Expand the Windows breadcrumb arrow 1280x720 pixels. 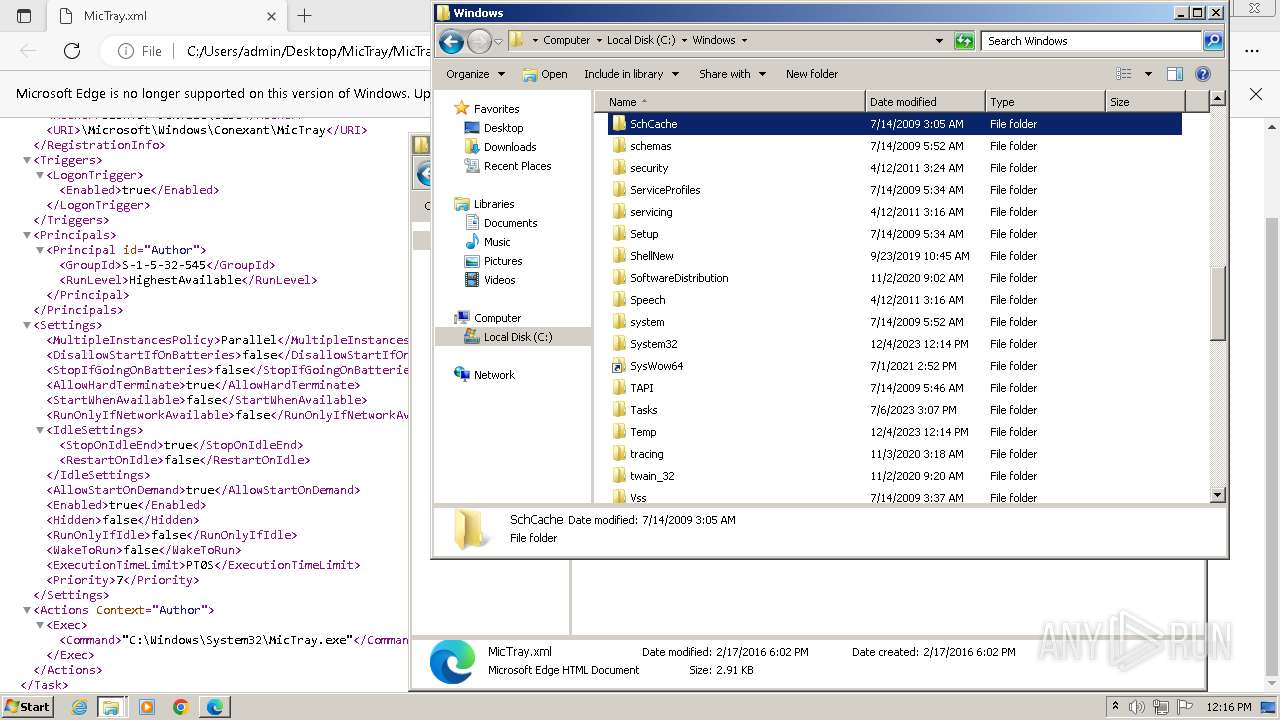click(x=744, y=41)
